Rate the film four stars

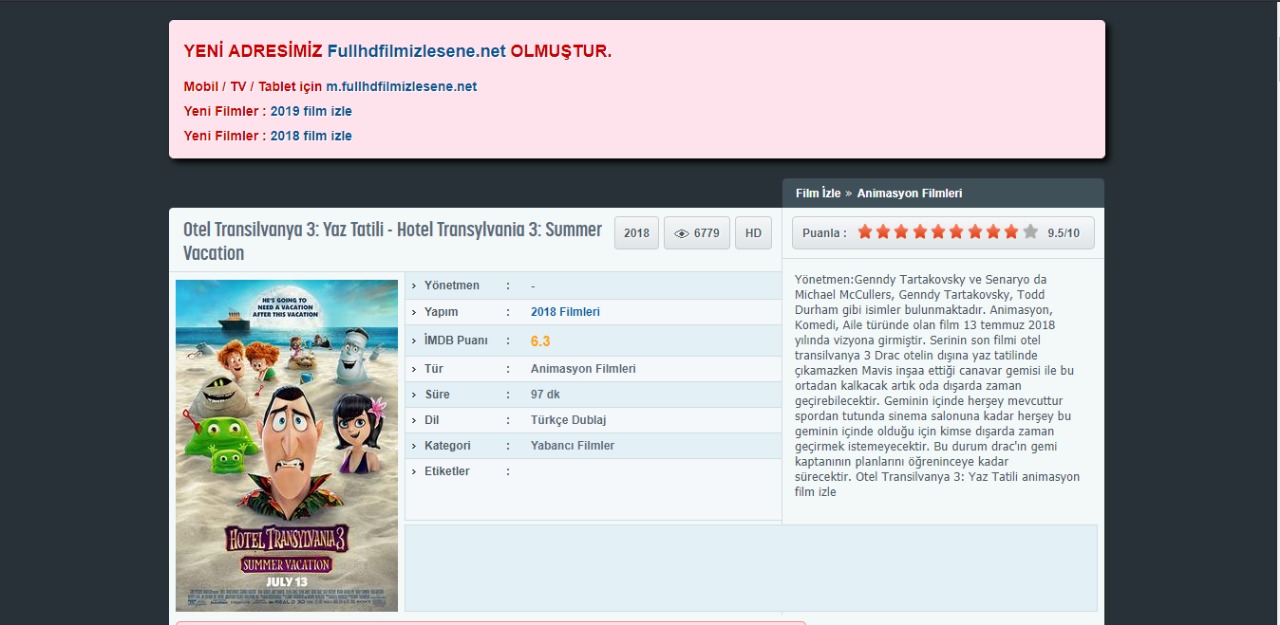920,232
